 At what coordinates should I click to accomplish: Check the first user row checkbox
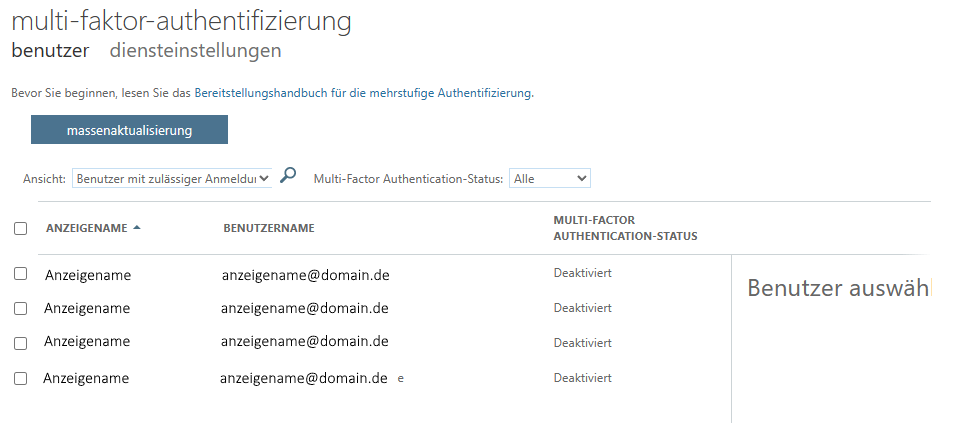coord(21,273)
